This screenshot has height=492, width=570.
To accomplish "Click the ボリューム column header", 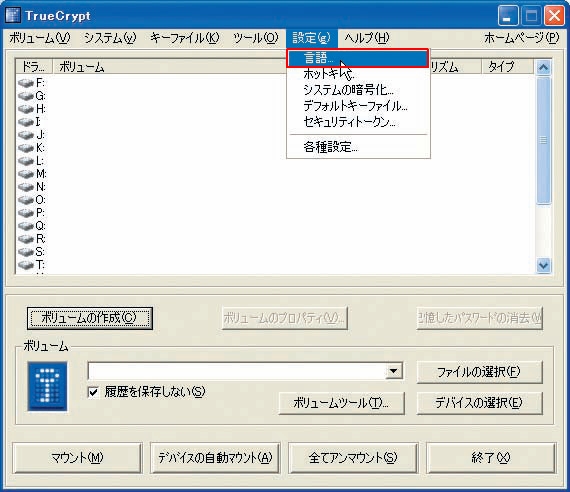I will (169, 67).
